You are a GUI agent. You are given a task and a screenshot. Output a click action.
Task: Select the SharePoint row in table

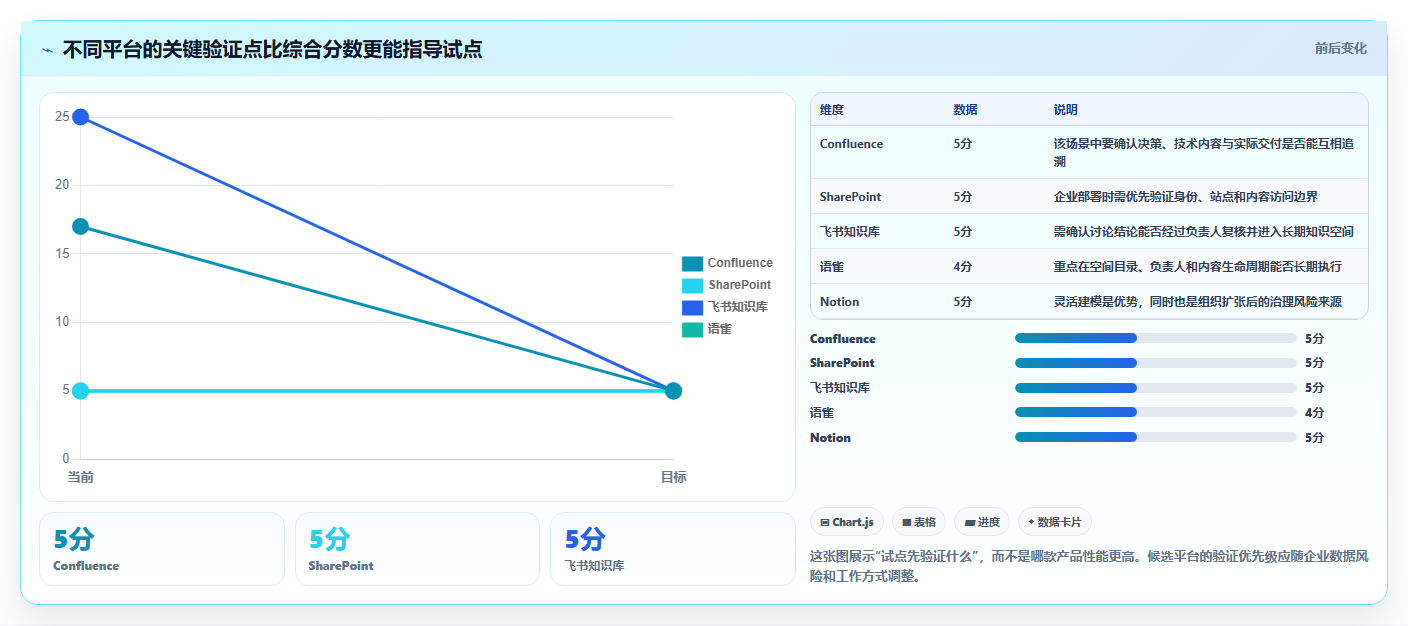tap(1089, 196)
